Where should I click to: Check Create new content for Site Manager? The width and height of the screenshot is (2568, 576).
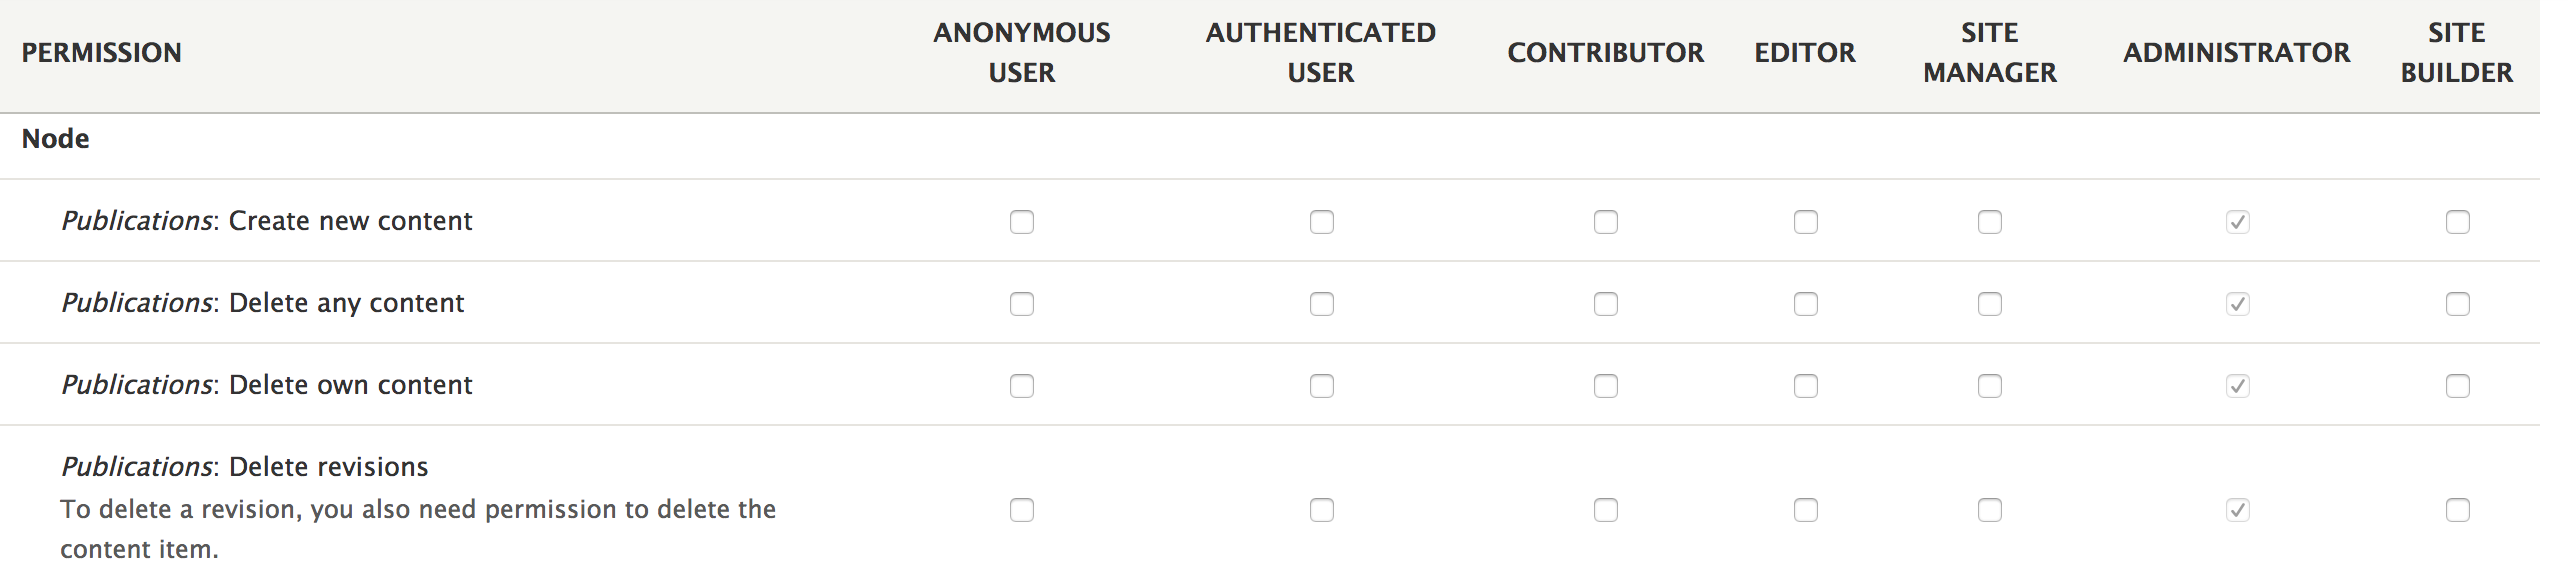click(x=1989, y=222)
